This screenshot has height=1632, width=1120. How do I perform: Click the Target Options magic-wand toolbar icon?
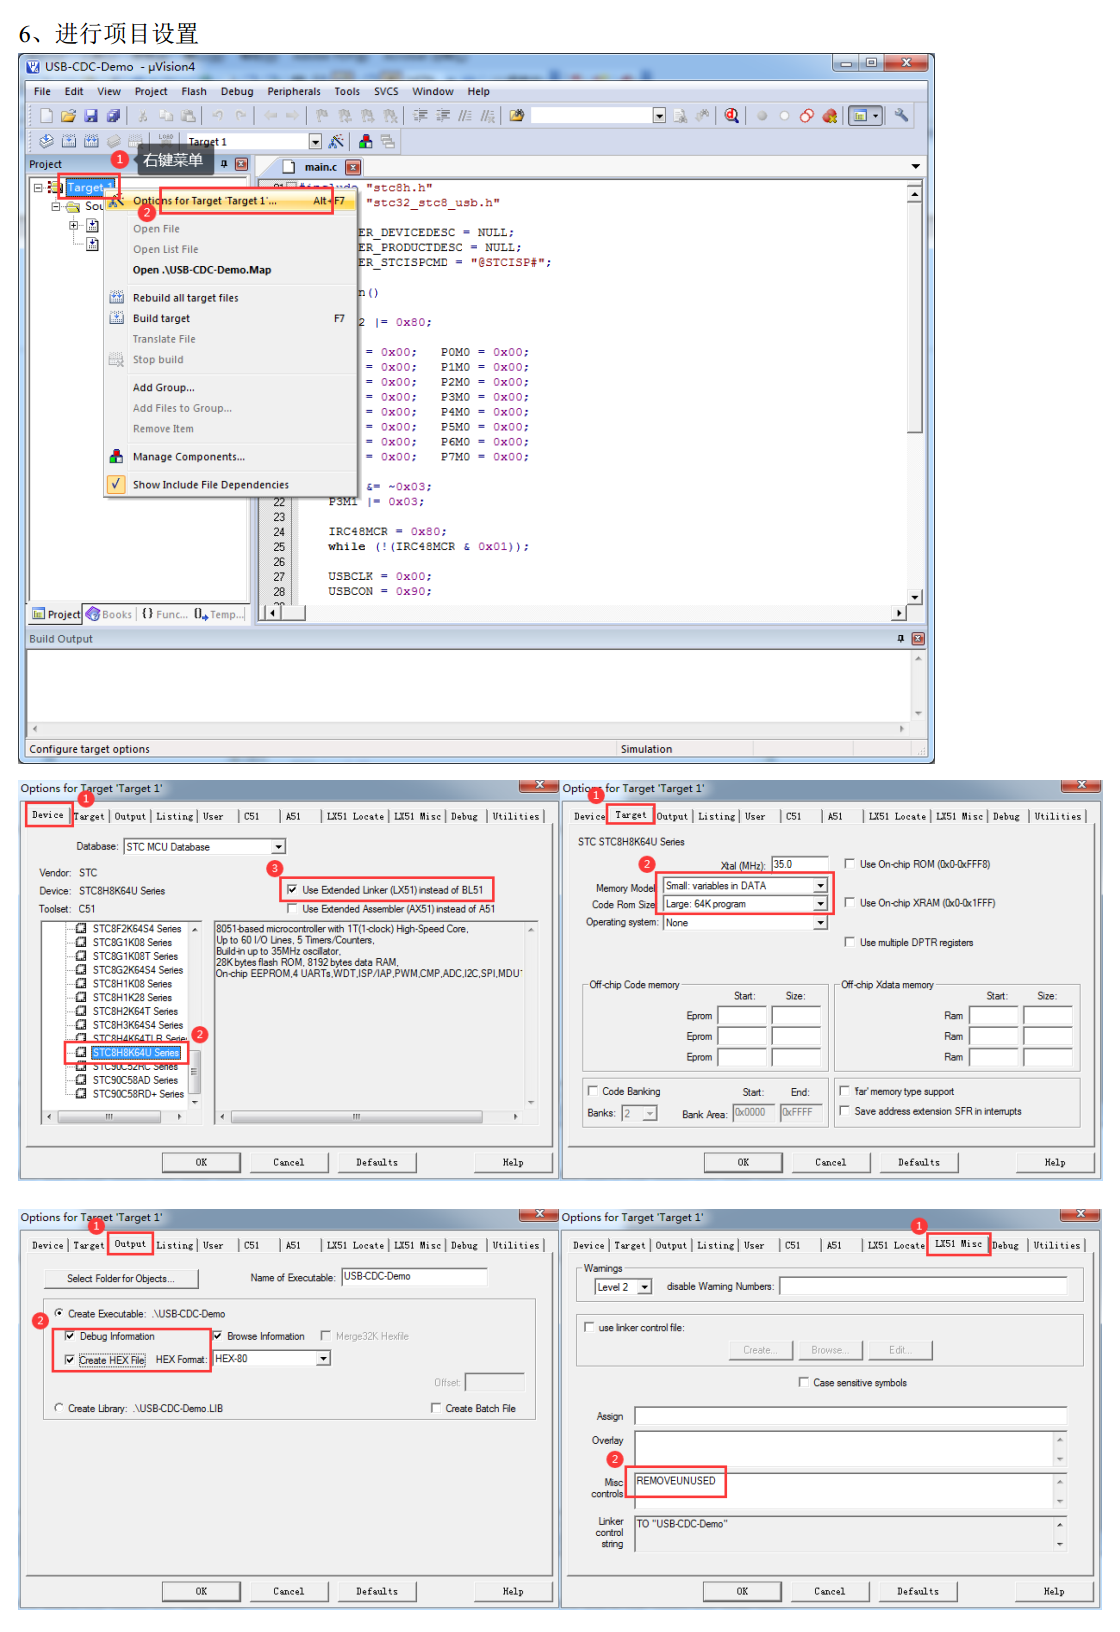tap(336, 142)
